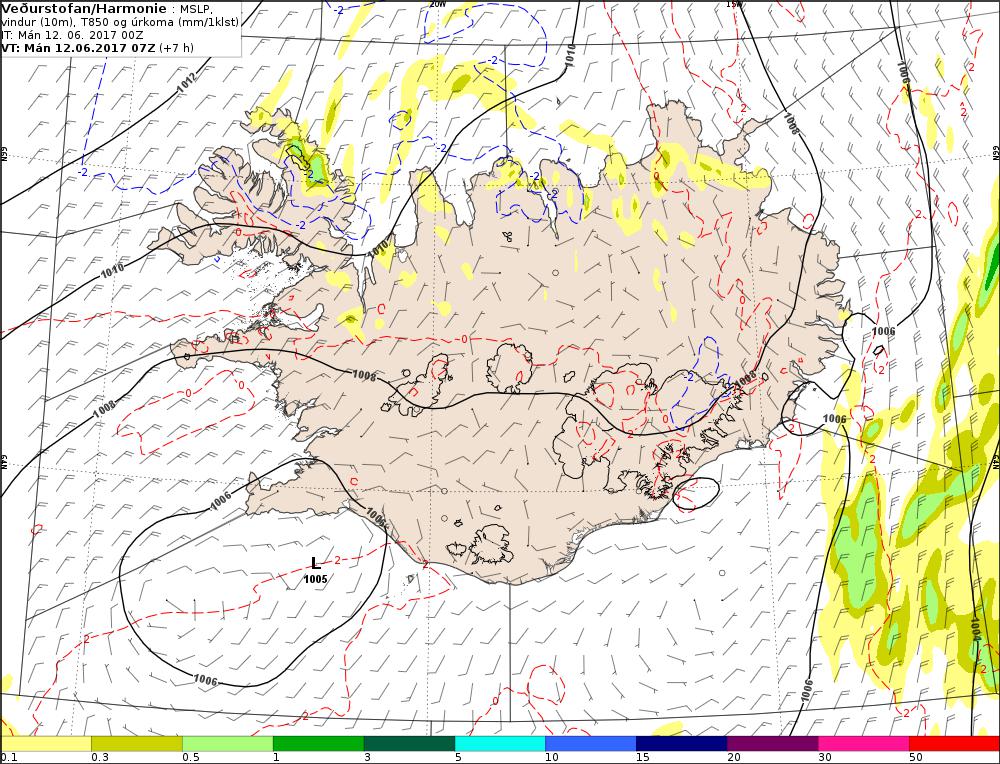Click the olive 0.3 precipitation legend swatch
This screenshot has height=764, width=1000.
click(136, 744)
